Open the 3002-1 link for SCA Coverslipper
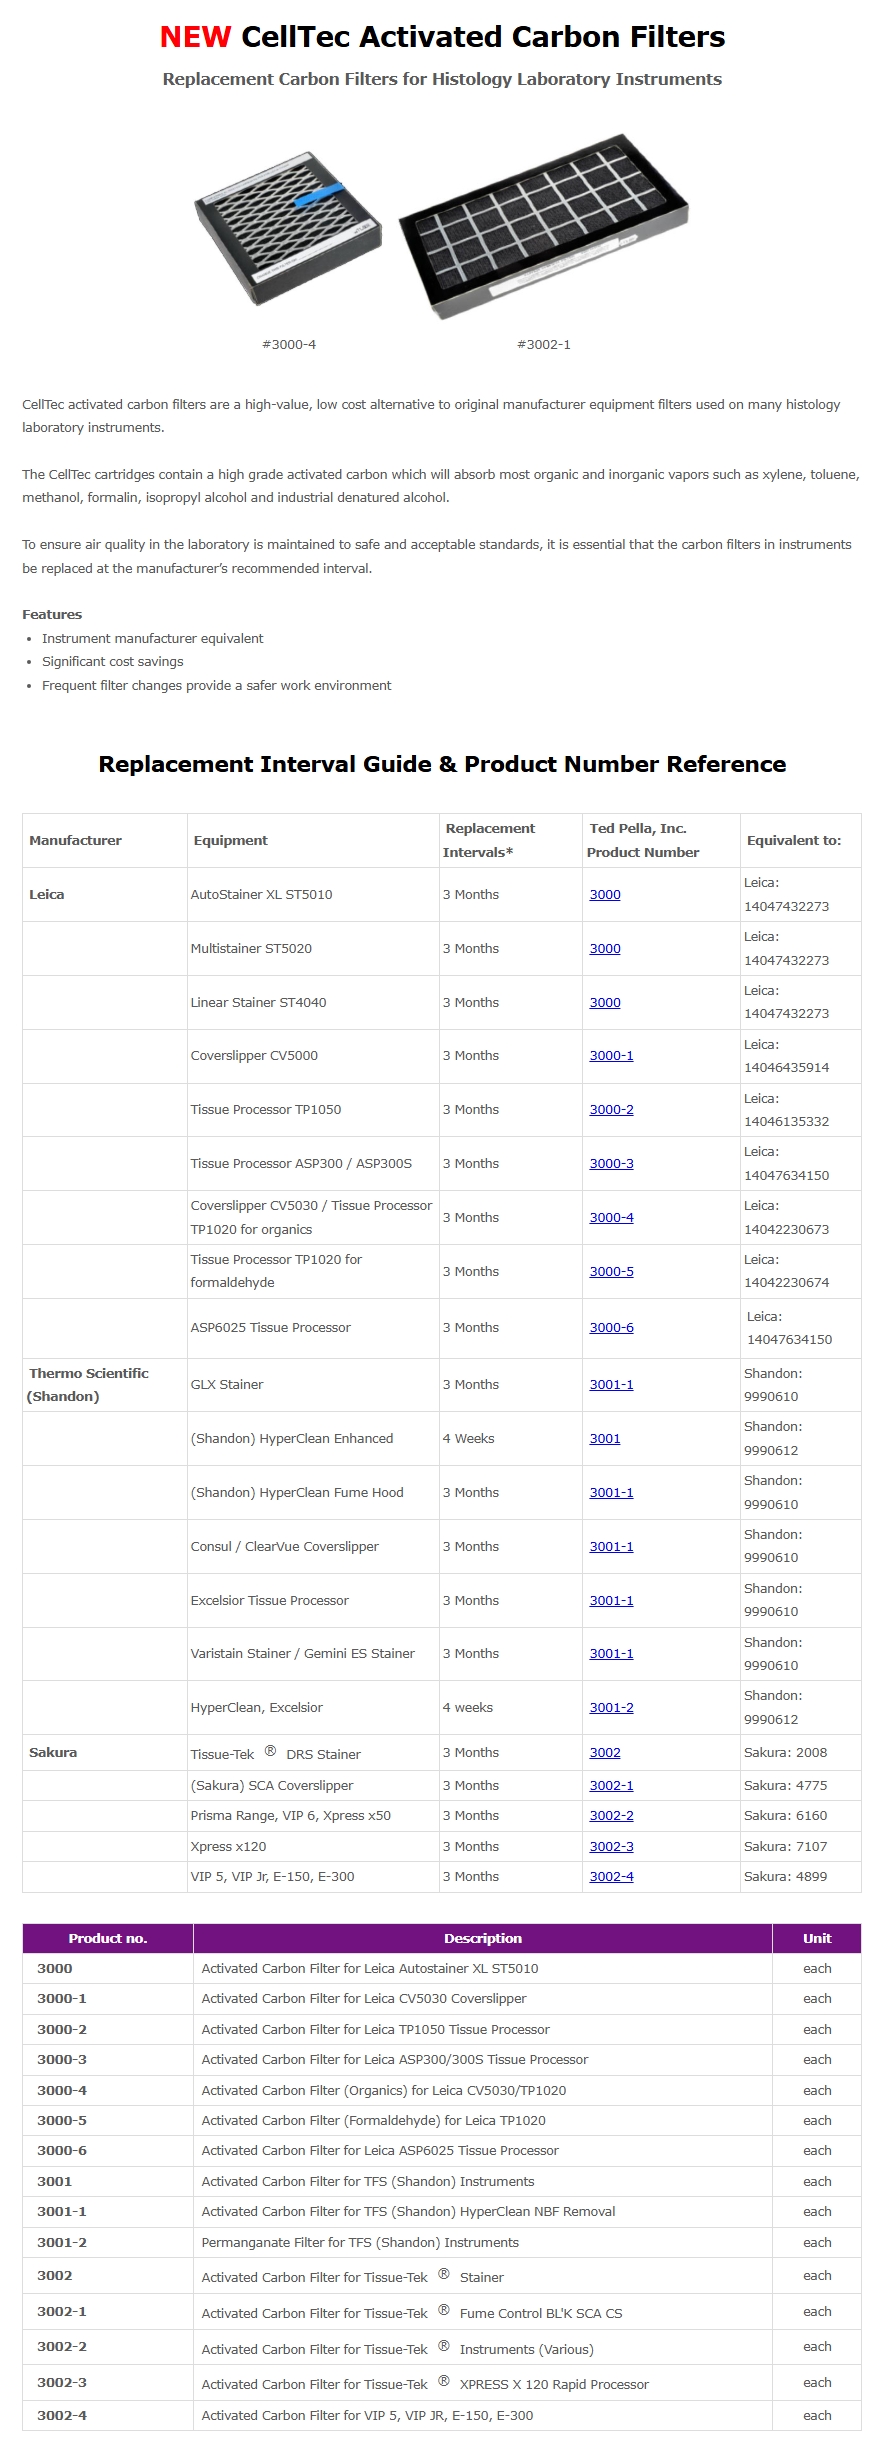Viewport: 893px width, 2461px height. pyautogui.click(x=611, y=1786)
